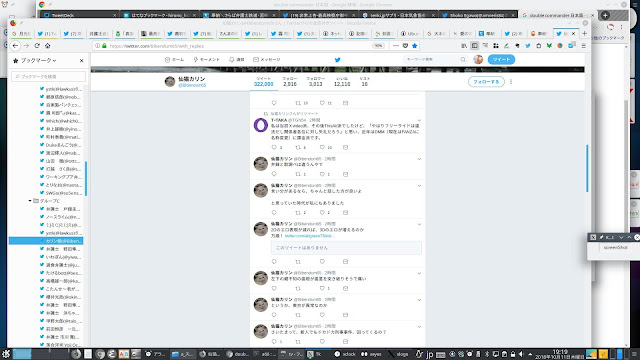Select ツイート 322,000 profile tab
Image resolution: width=640 pixels, height=360 pixels.
264,82
